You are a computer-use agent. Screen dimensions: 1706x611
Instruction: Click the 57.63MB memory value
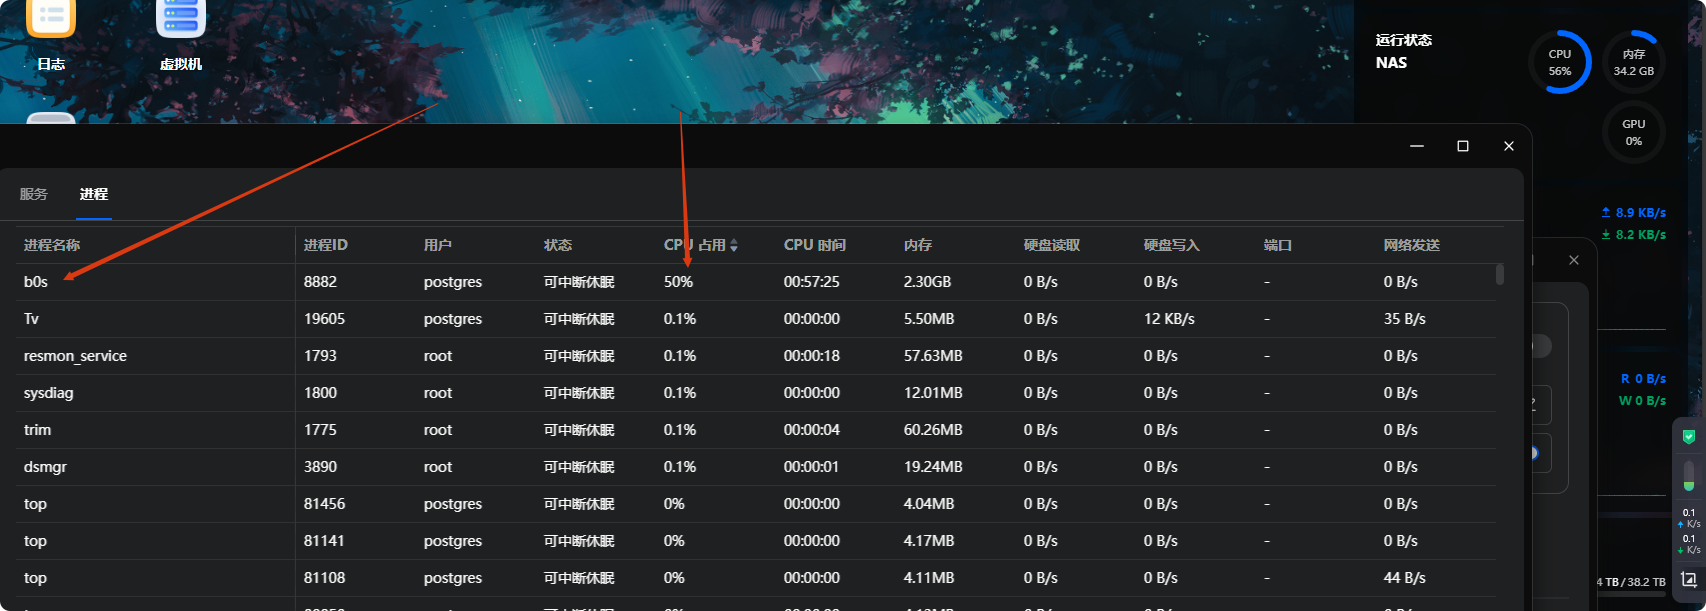point(933,356)
